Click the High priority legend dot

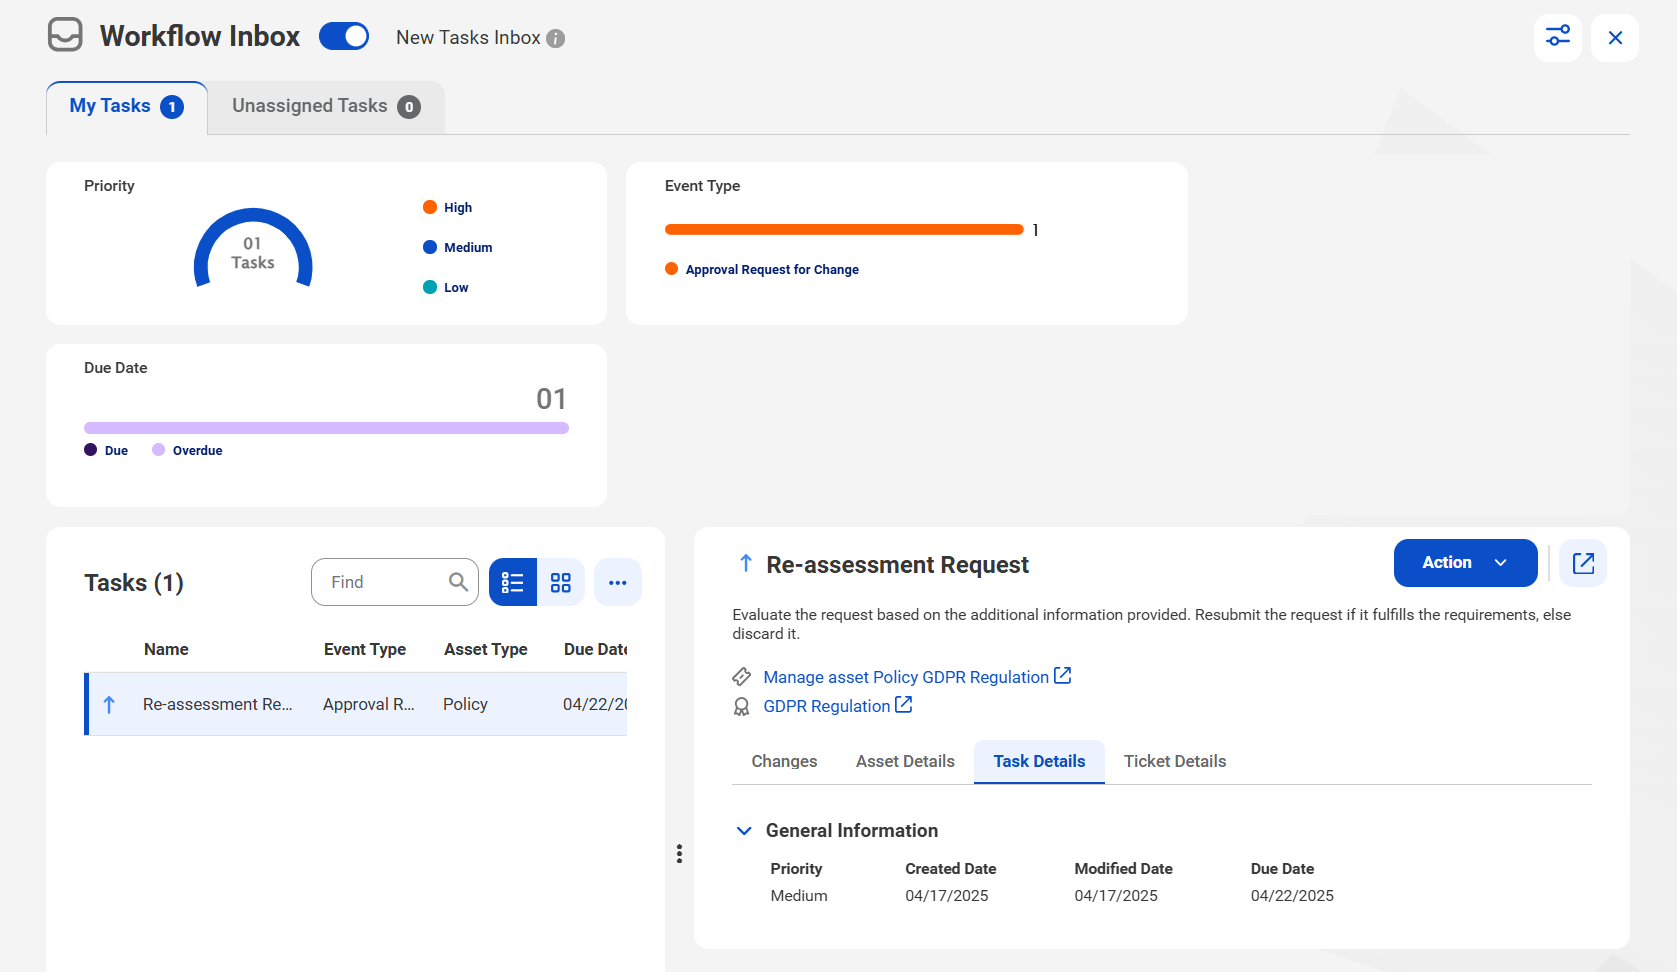[430, 207]
